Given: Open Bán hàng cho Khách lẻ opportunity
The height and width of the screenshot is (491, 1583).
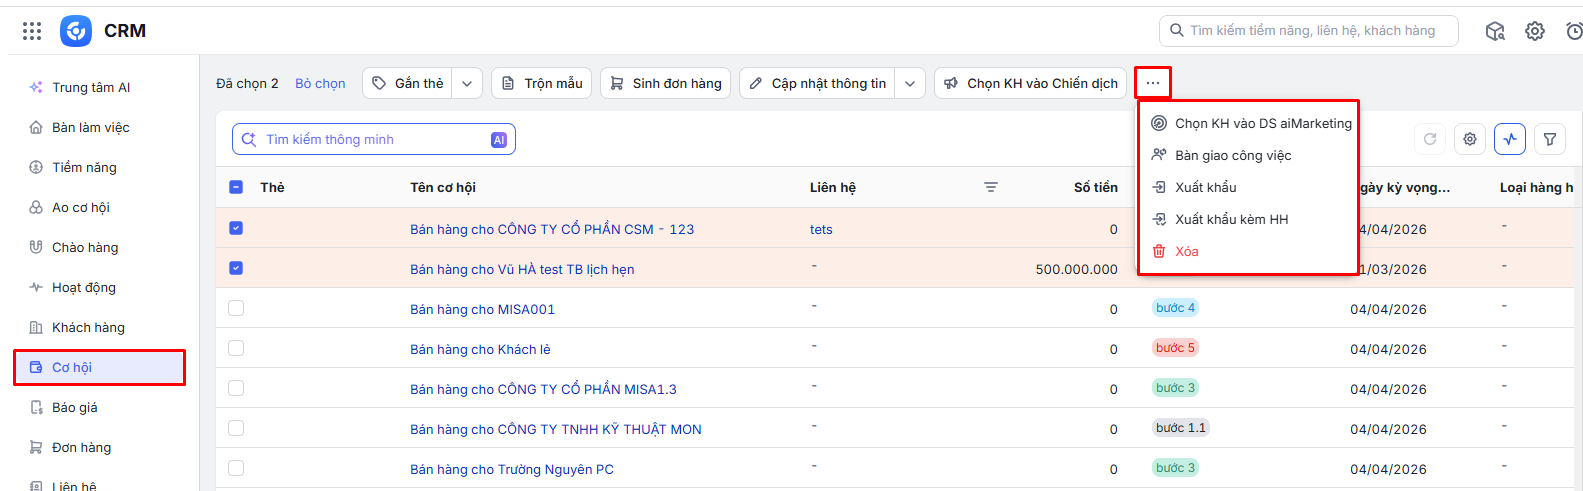Looking at the screenshot, I should (x=480, y=349).
